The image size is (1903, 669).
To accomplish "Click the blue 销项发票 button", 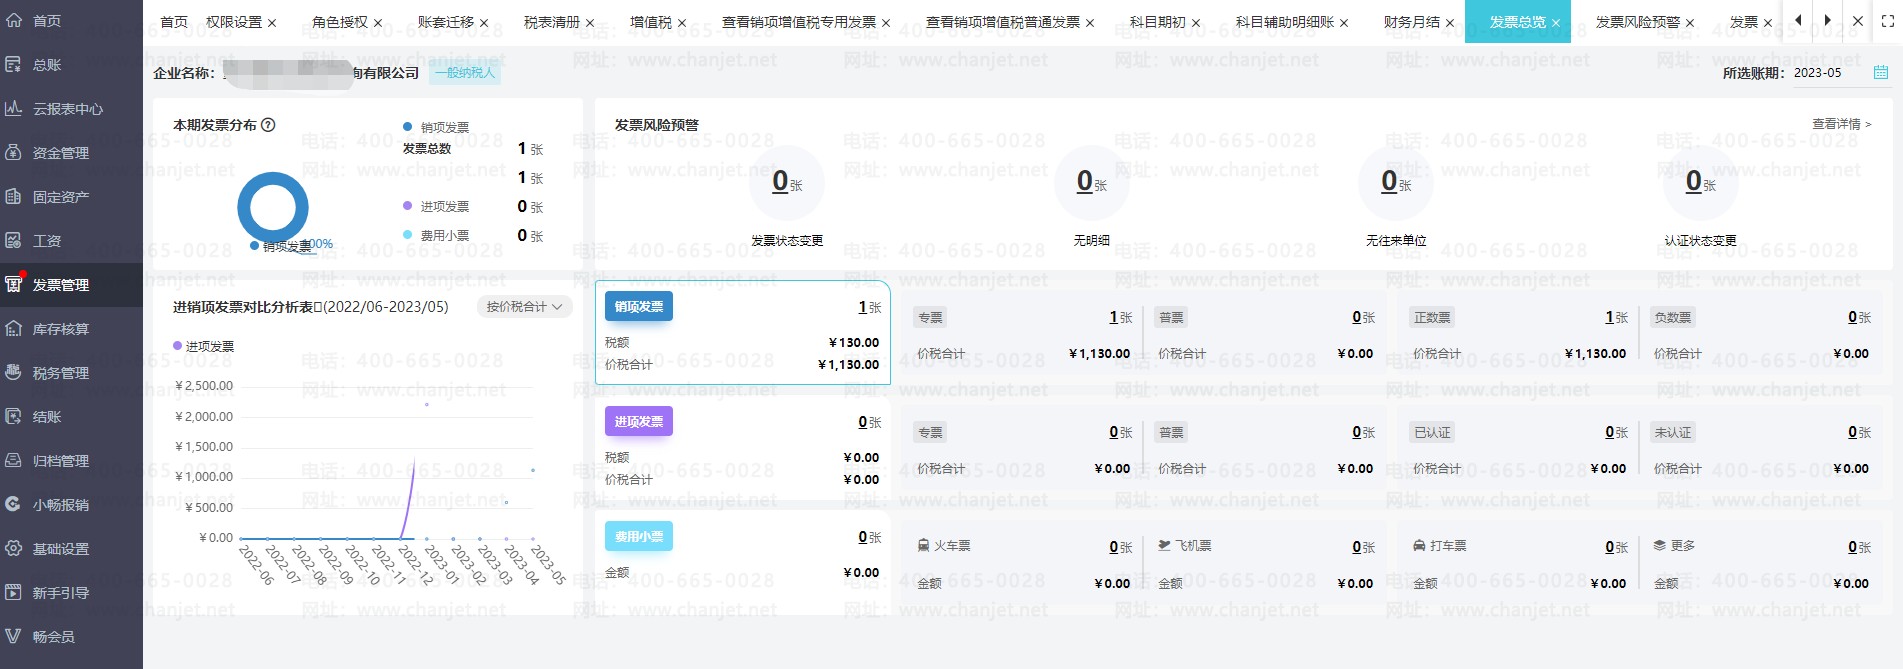I will click(x=638, y=307).
